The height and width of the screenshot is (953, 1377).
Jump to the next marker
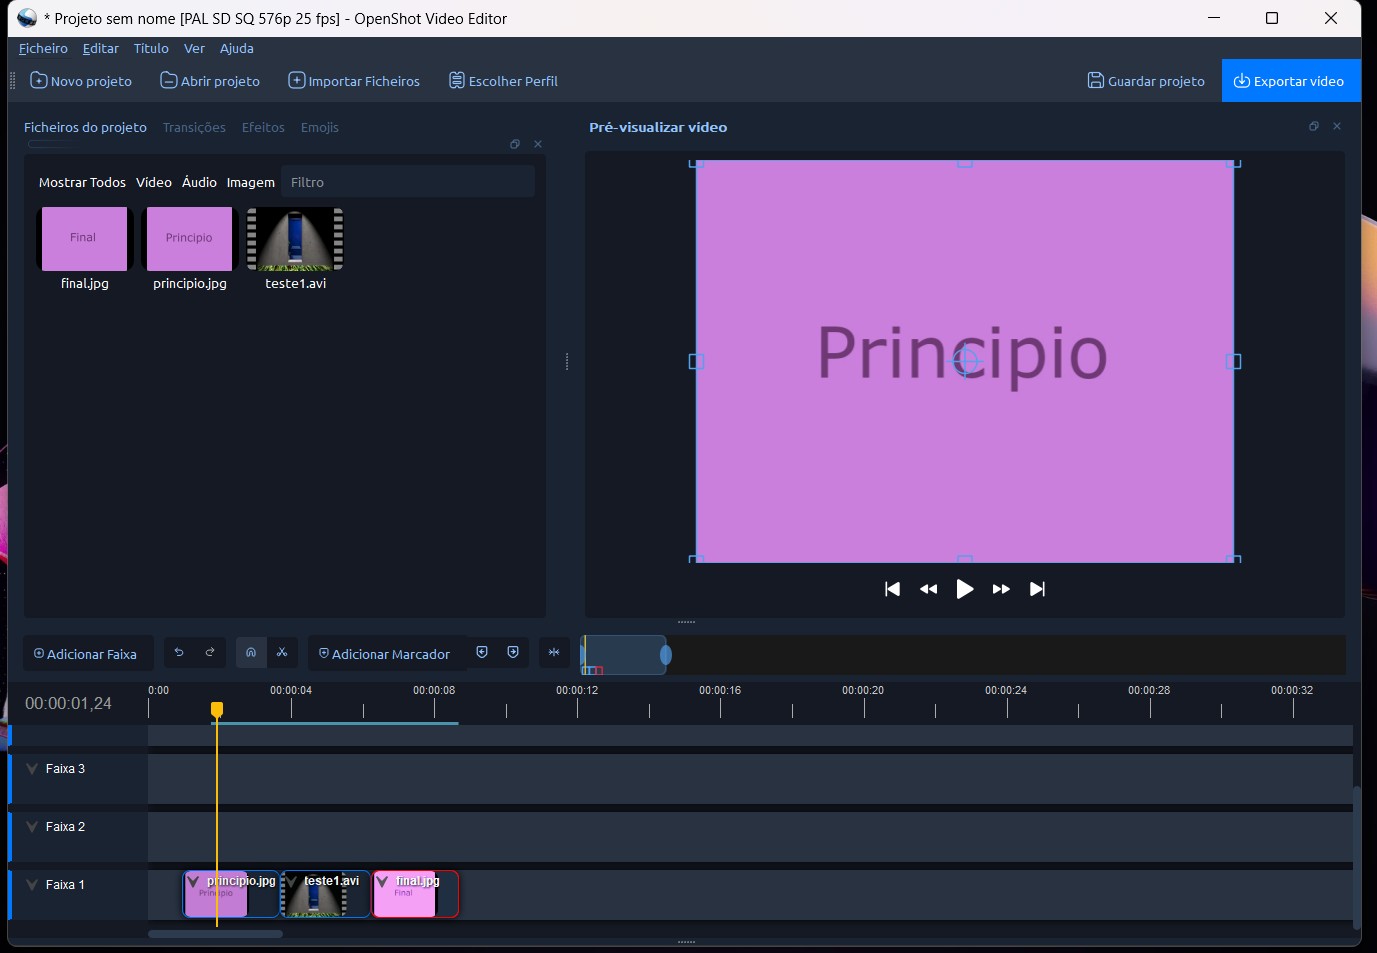(513, 653)
